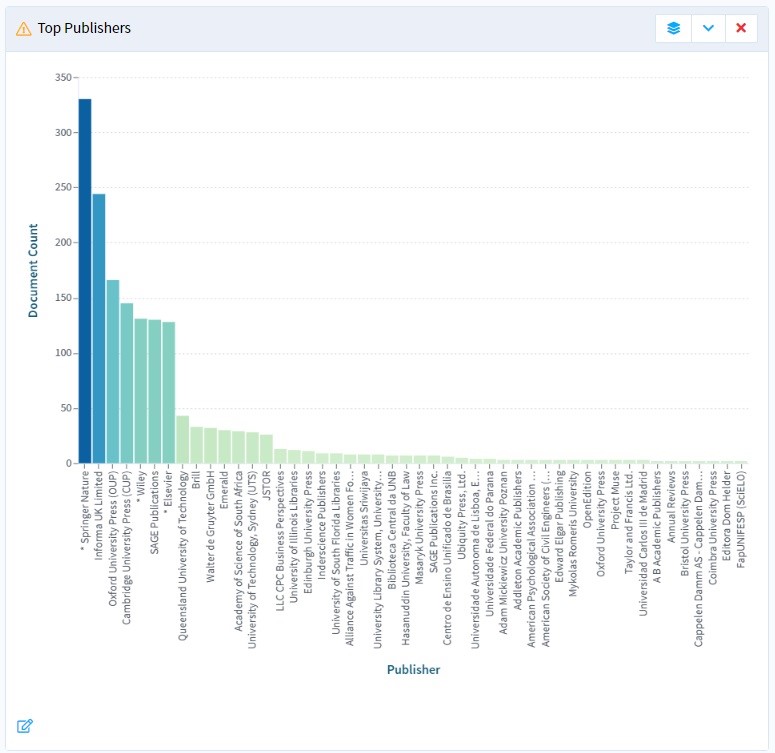This screenshot has height=753, width=775.
Task: Click the LLC CPC Business Perspectives label
Action: tap(280, 540)
